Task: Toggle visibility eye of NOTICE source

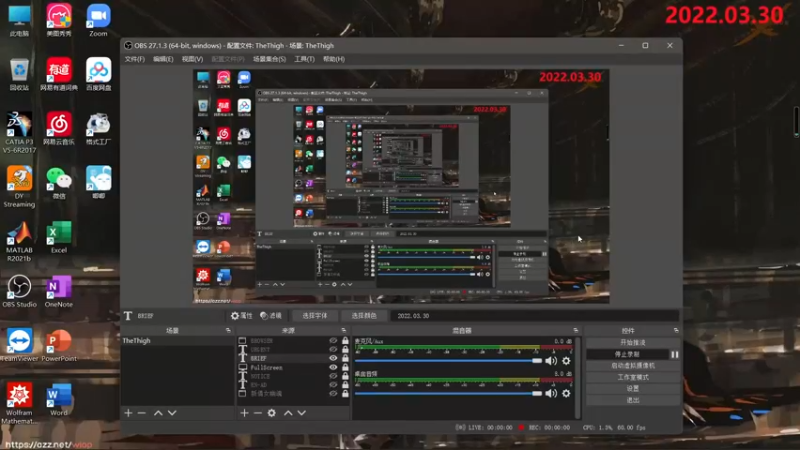Action: point(333,376)
